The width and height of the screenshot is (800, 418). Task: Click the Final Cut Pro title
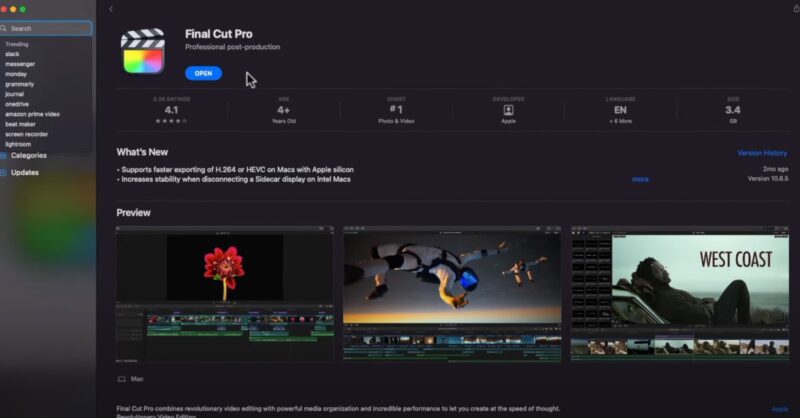tap(218, 34)
